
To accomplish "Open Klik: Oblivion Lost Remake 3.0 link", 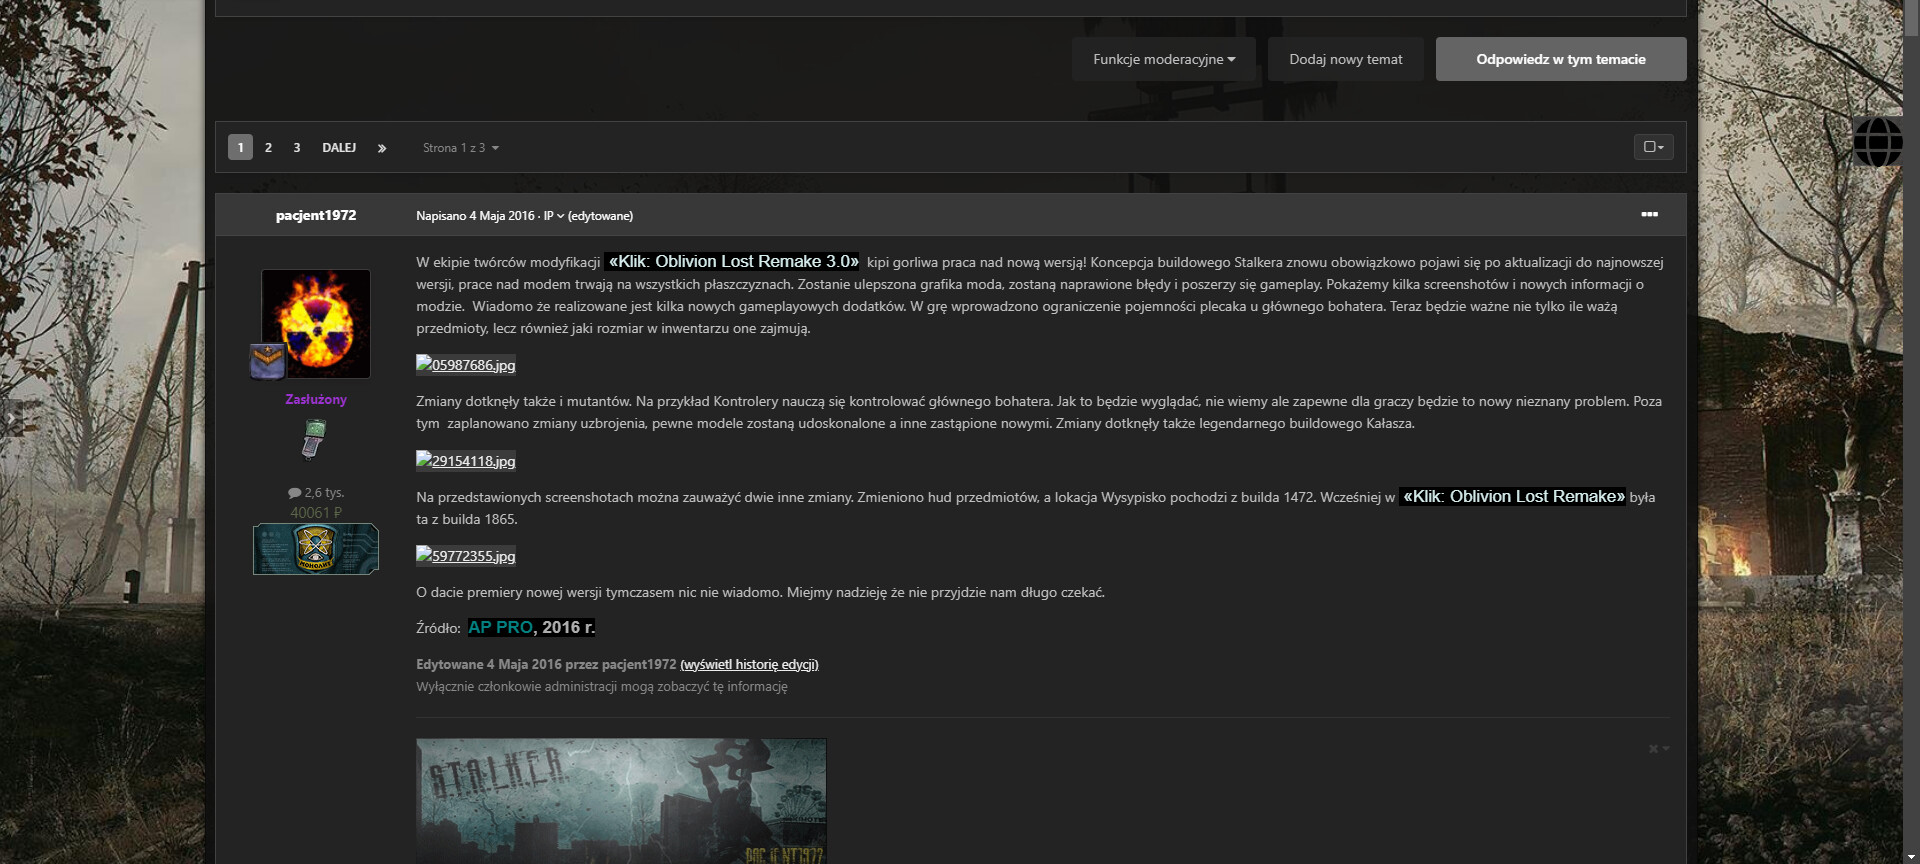I will (733, 261).
